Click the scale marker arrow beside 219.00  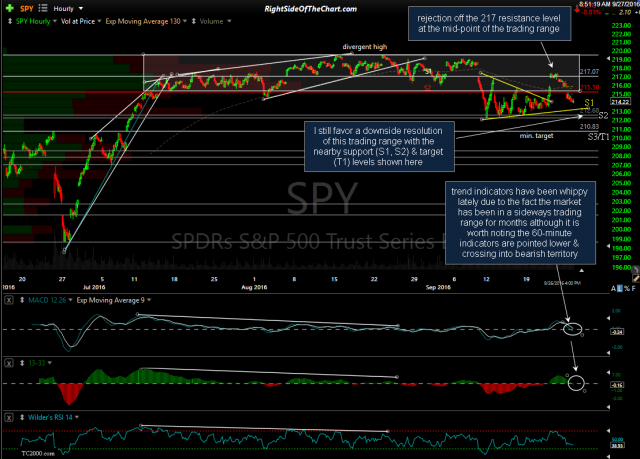(609, 60)
